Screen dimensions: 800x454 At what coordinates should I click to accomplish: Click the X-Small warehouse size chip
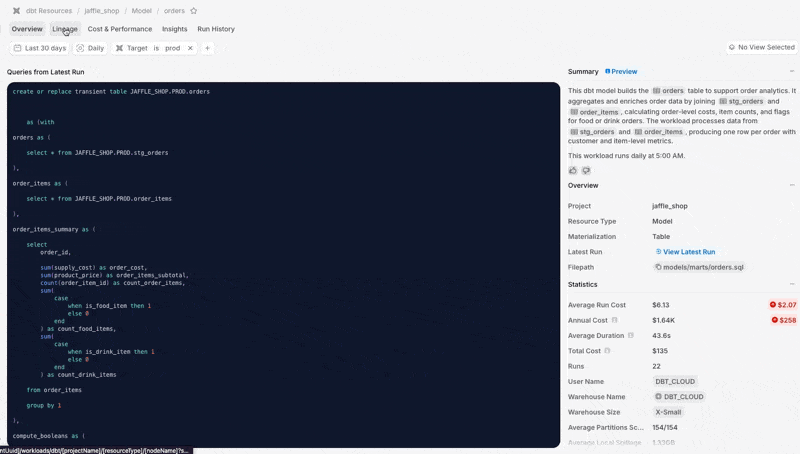click(668, 412)
